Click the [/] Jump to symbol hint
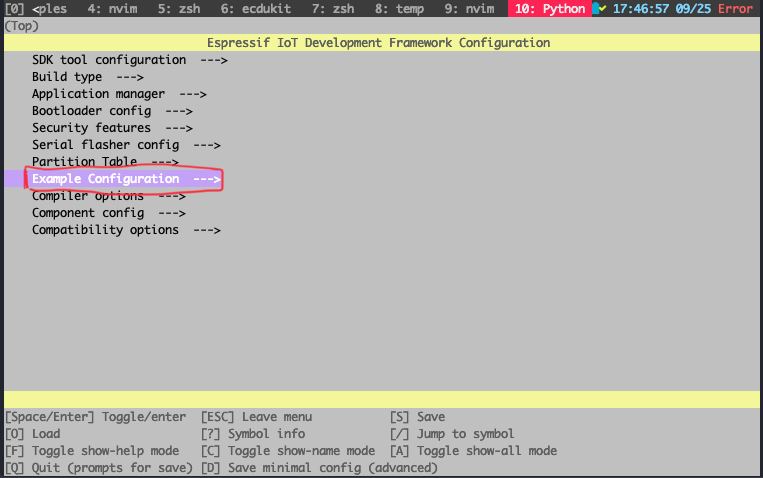Viewport: 763px width, 478px height. tap(452, 434)
